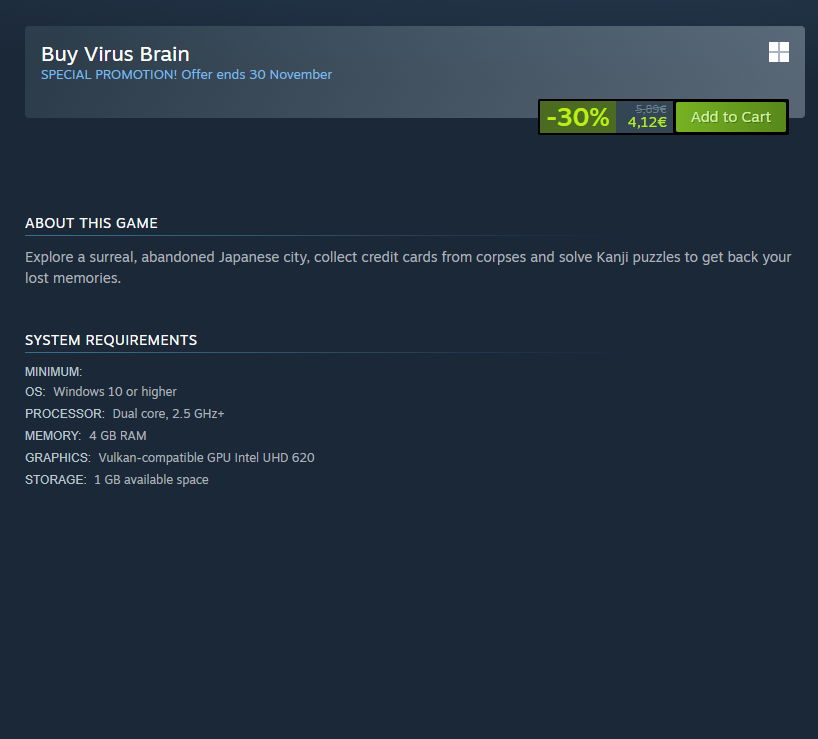Click the MINIMUM requirements label
818x739 pixels.
(54, 372)
